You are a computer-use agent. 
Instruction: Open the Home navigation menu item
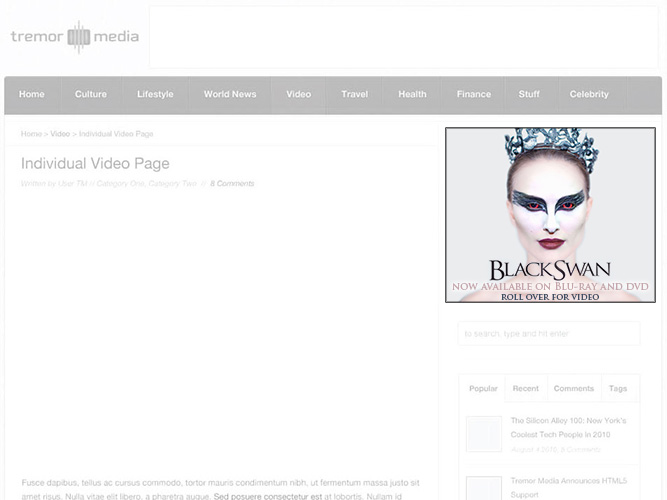point(32,95)
